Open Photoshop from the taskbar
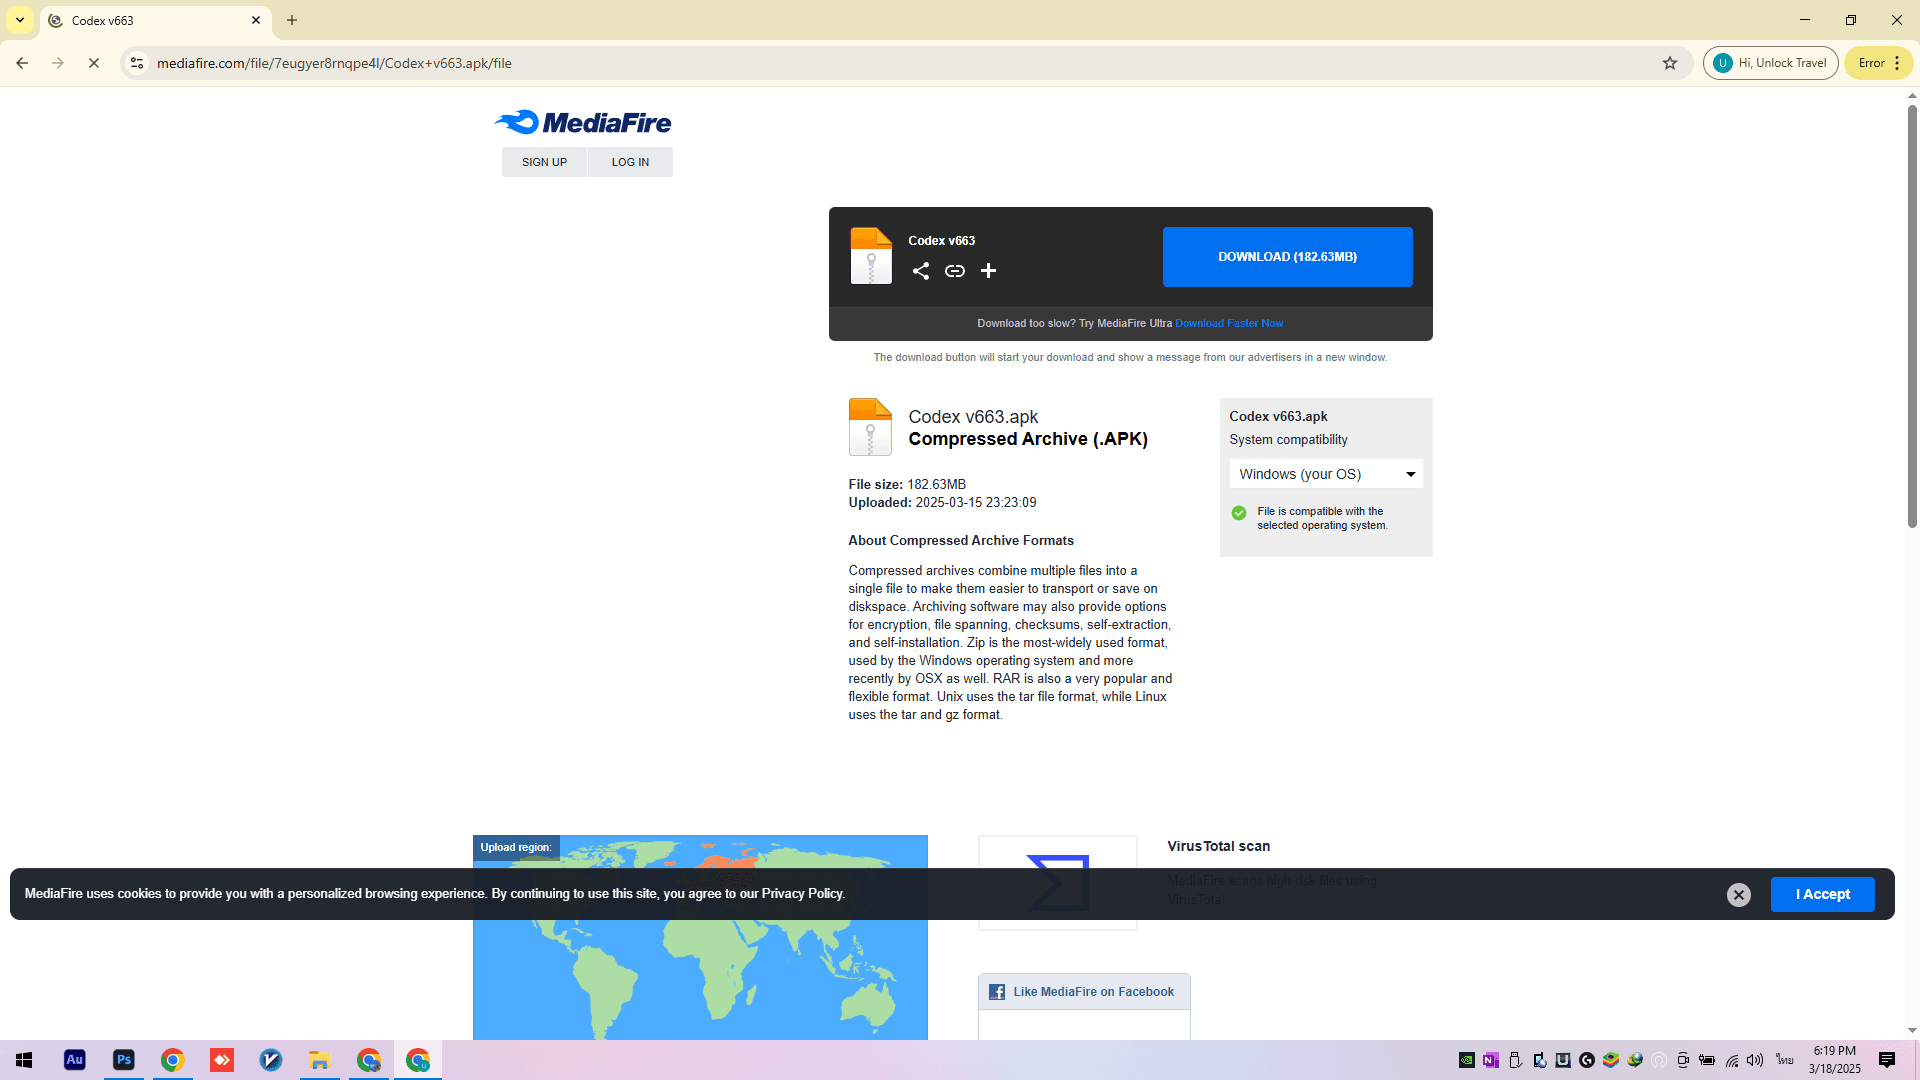Viewport: 1920px width, 1080px height. (124, 1060)
